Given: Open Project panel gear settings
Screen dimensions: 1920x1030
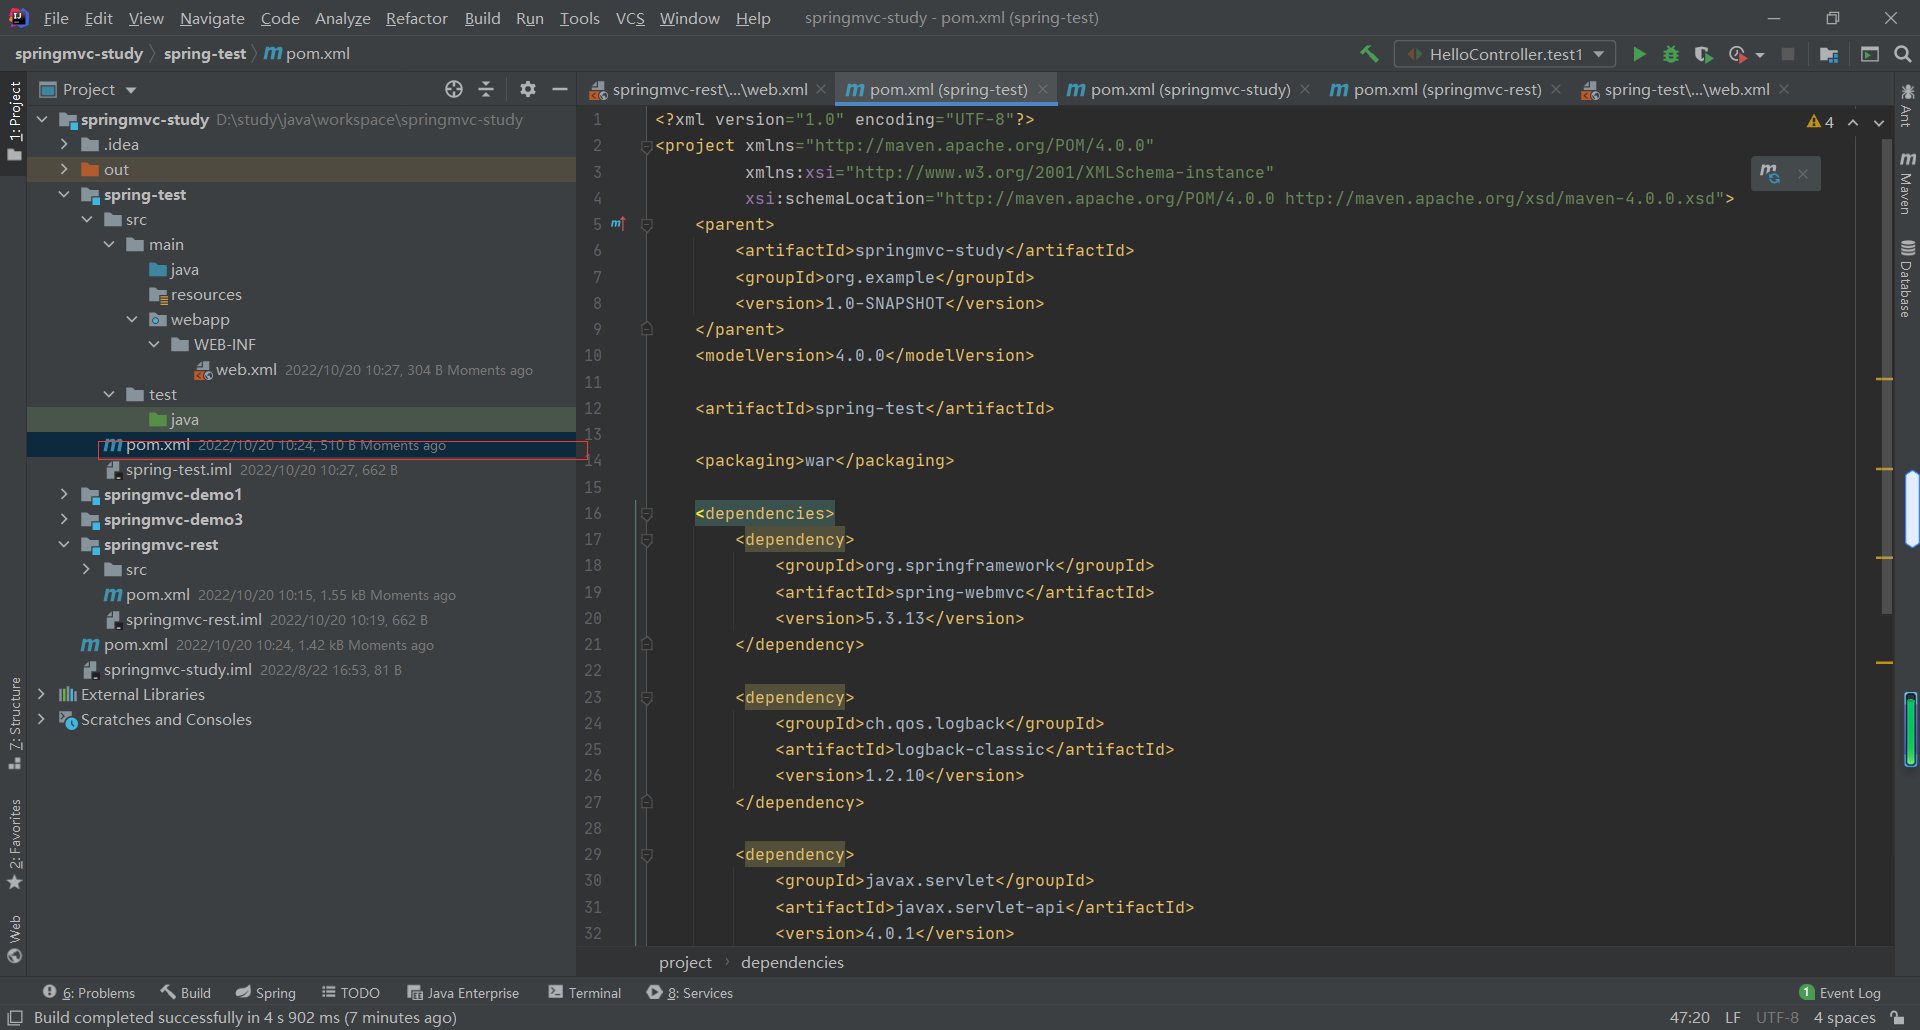Looking at the screenshot, I should click(528, 90).
